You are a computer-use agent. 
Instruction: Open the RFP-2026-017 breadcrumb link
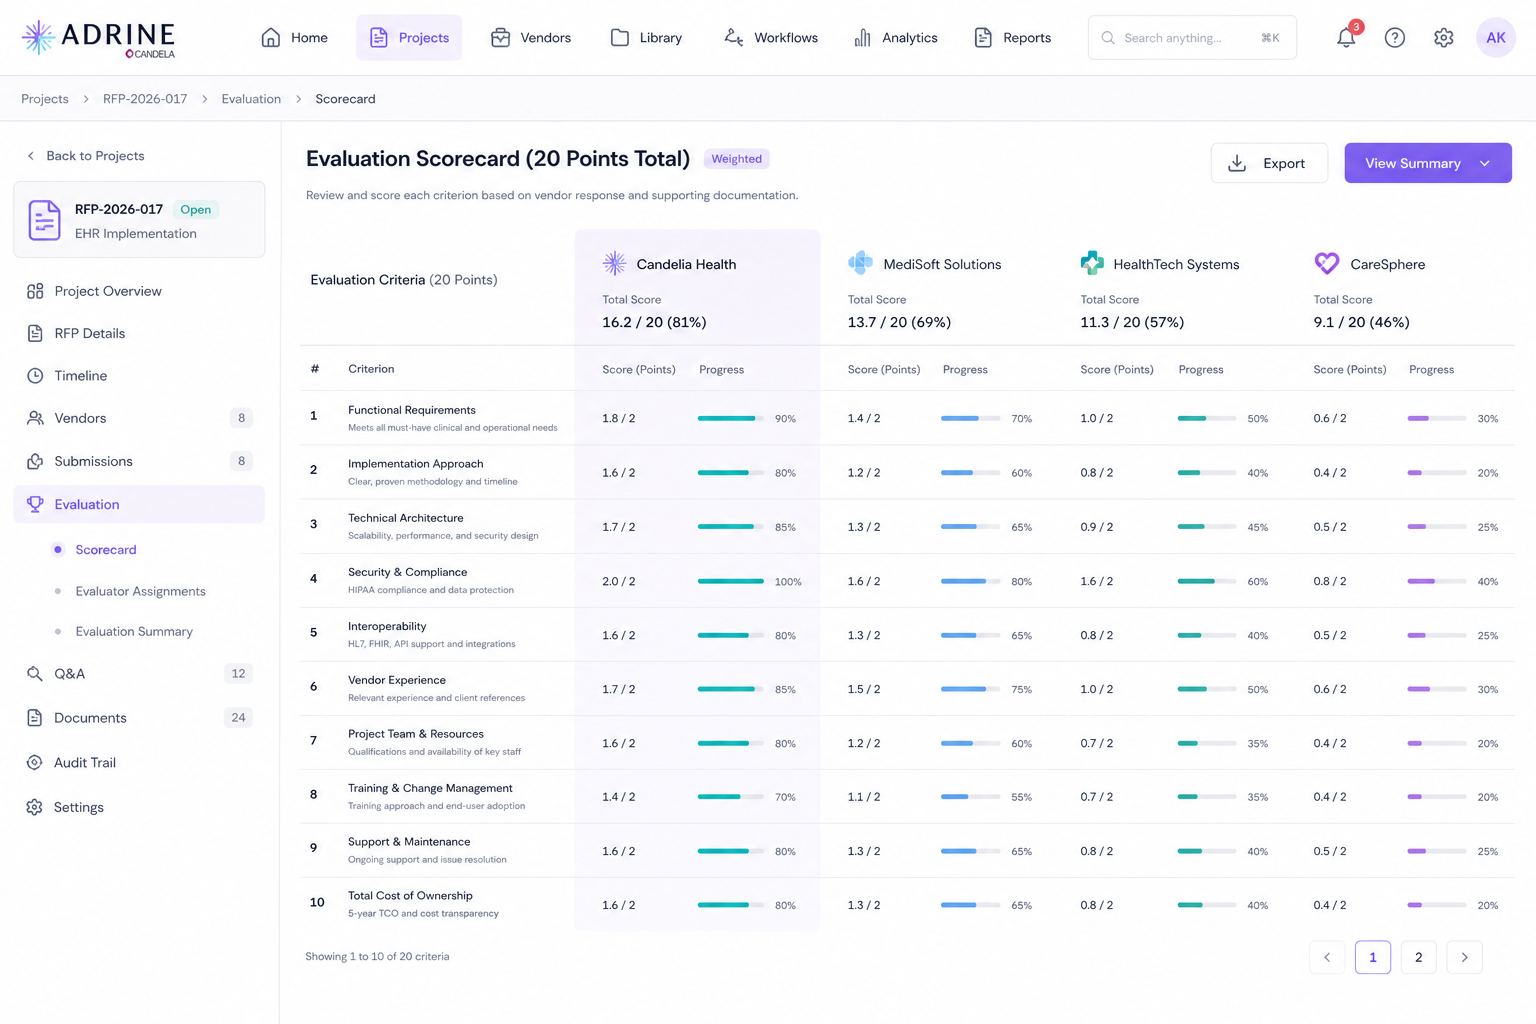pos(145,99)
